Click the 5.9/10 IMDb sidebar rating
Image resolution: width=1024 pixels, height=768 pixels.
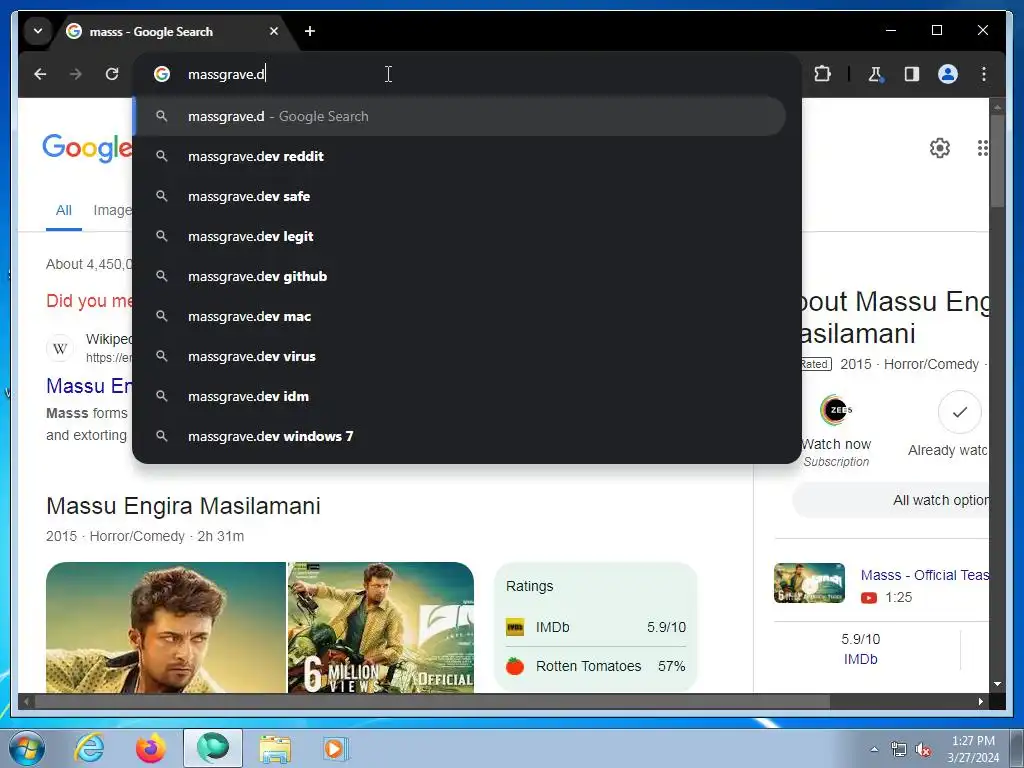click(x=860, y=648)
